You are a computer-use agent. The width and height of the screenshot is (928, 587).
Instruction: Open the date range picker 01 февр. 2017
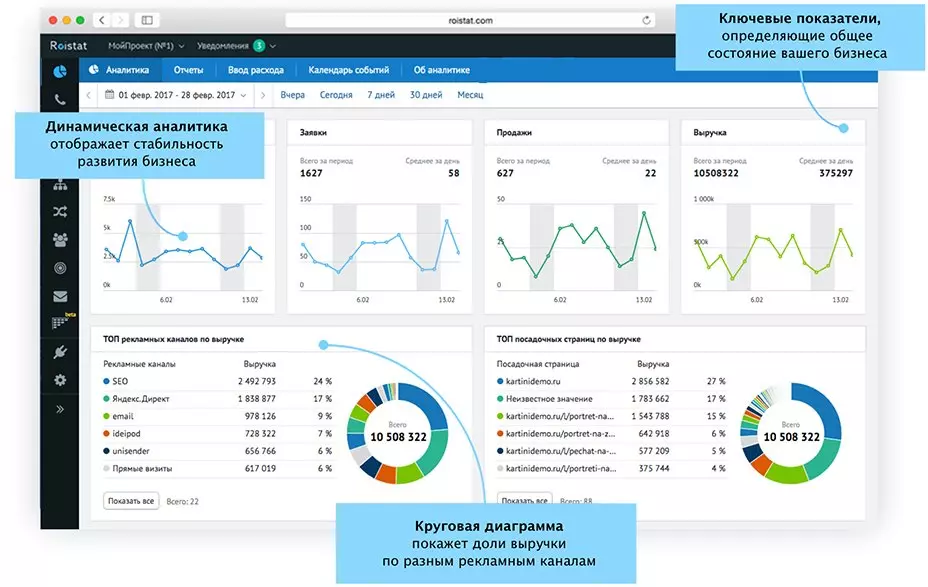176,95
